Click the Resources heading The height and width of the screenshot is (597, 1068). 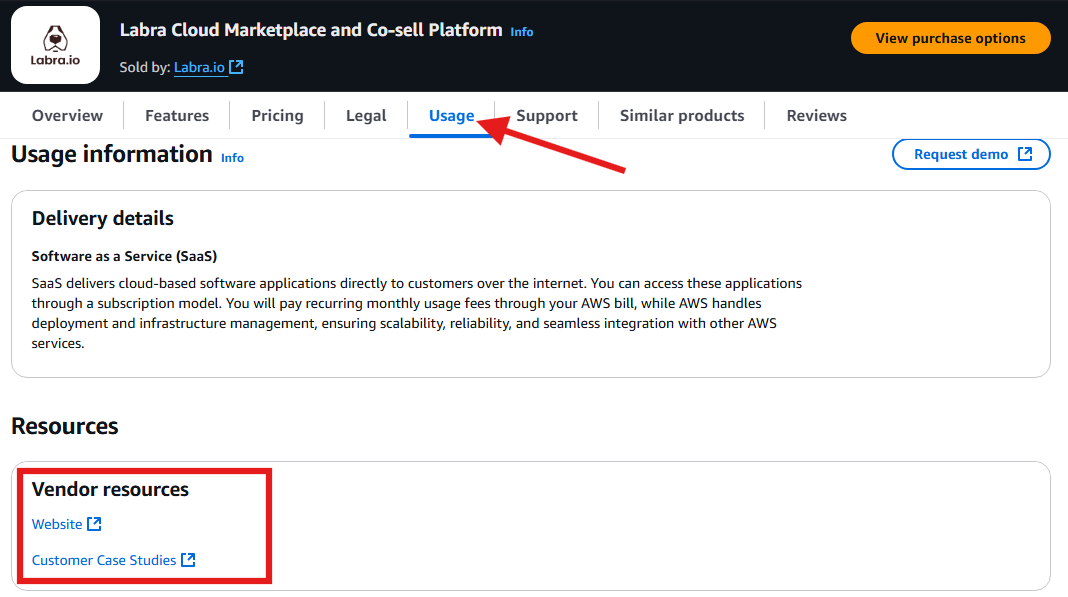[65, 426]
